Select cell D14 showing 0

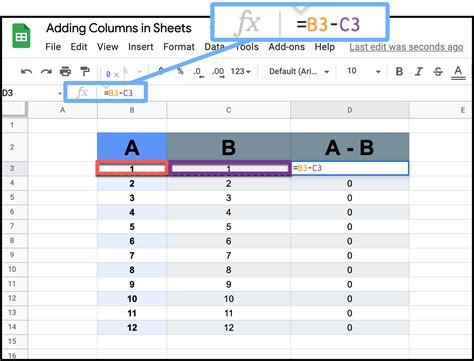pos(350,327)
